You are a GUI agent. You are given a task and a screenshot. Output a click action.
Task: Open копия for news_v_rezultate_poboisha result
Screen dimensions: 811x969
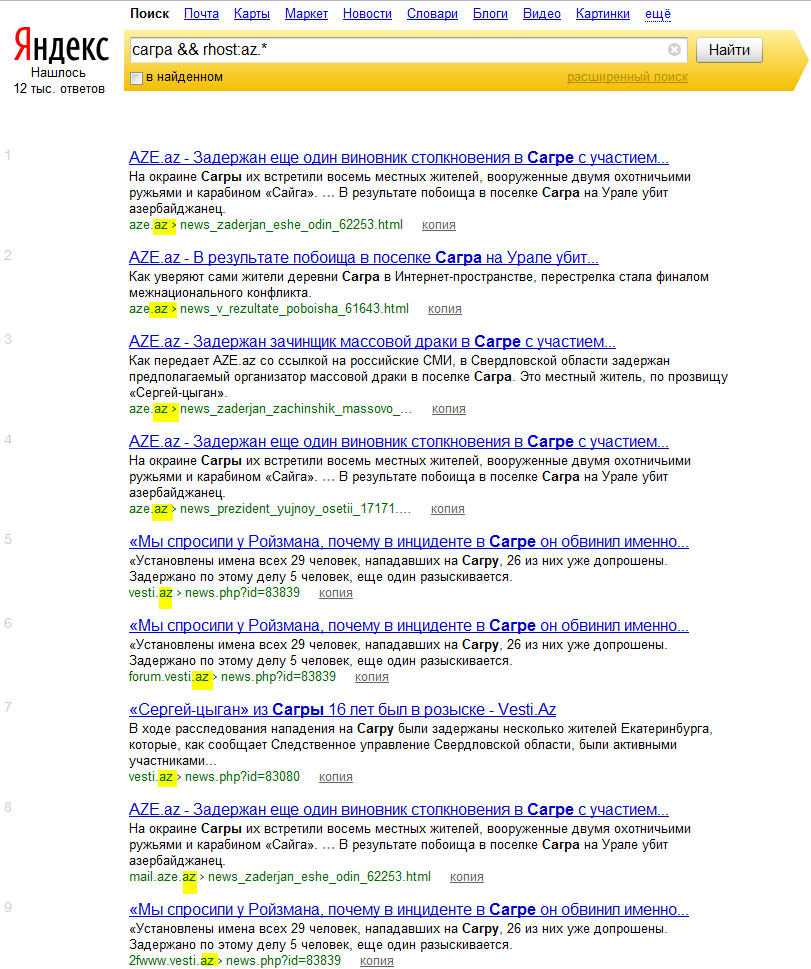point(444,309)
